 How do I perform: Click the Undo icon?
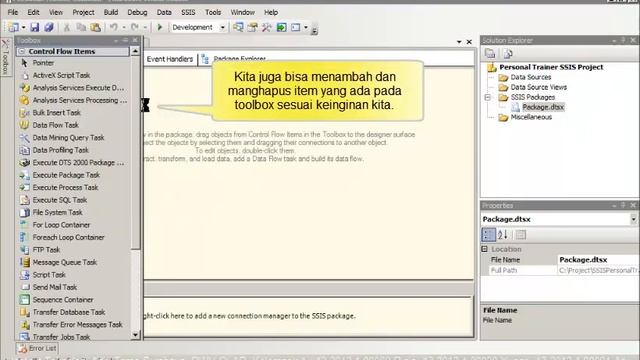113,27
